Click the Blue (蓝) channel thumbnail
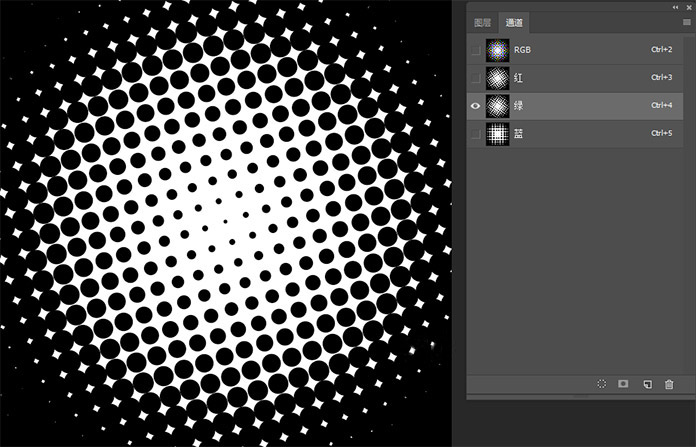The image size is (696, 447). (498, 134)
